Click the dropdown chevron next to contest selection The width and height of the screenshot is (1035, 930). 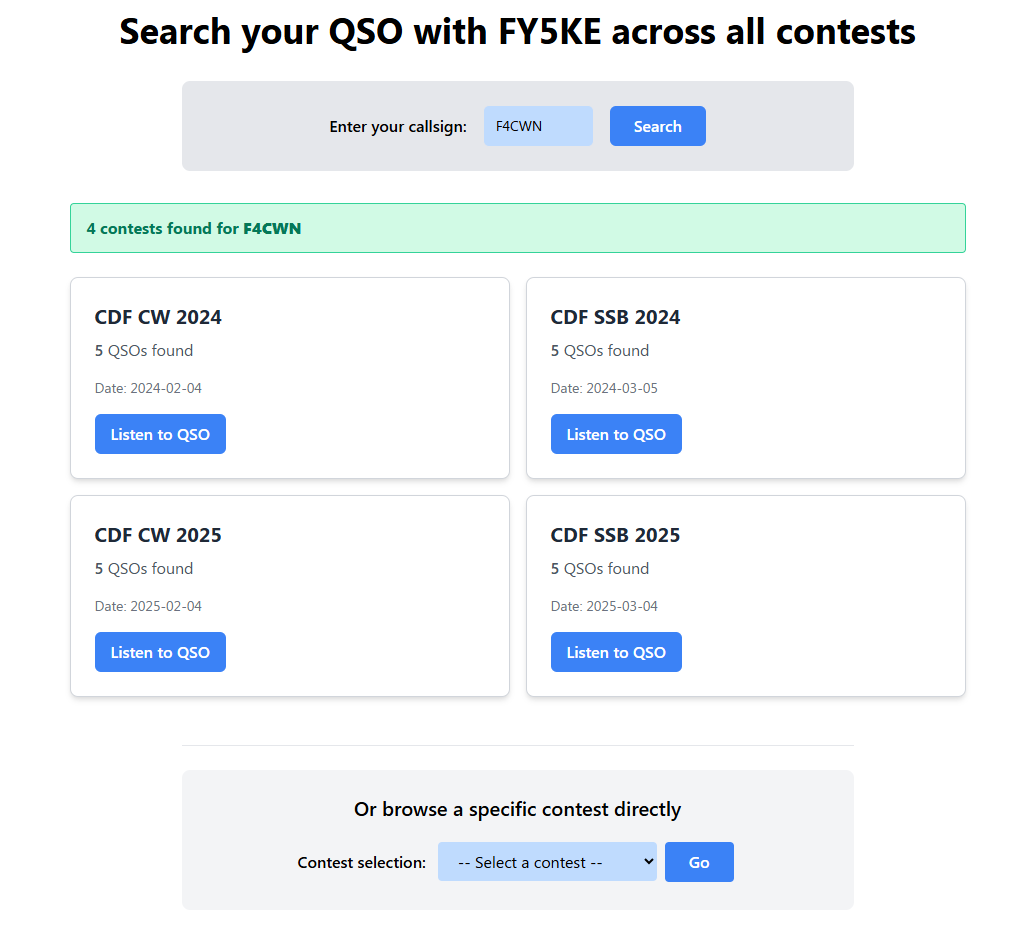coord(645,861)
